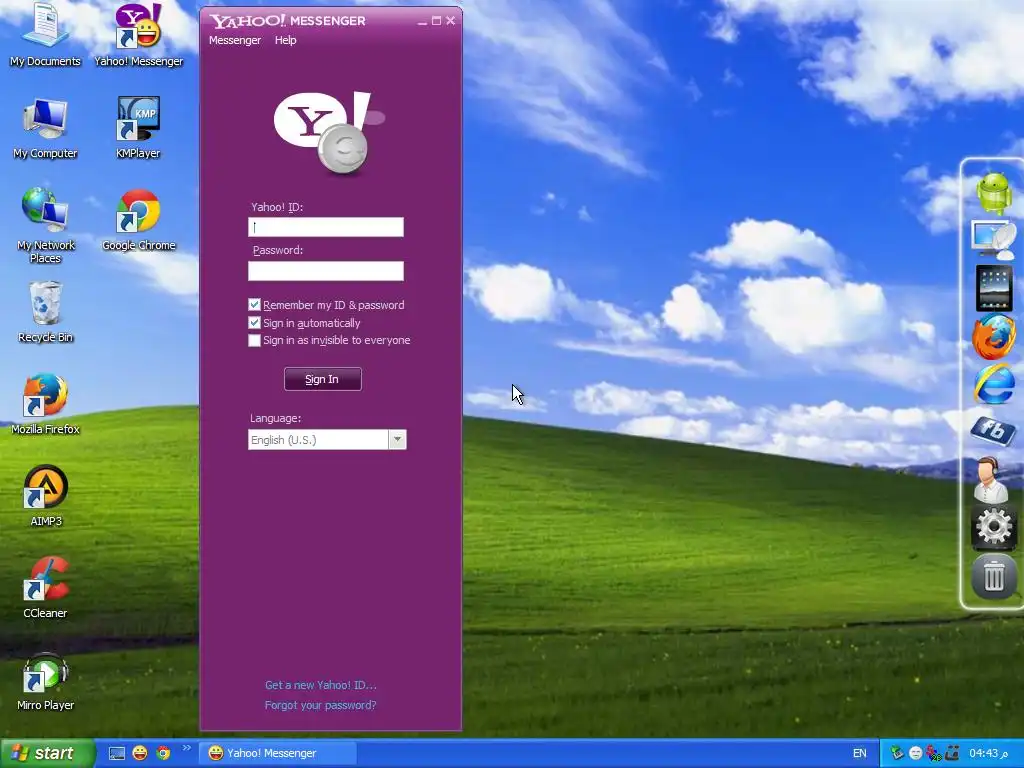Click the iPad tablet dock icon
Screen dimensions: 1024x768
coord(994,288)
